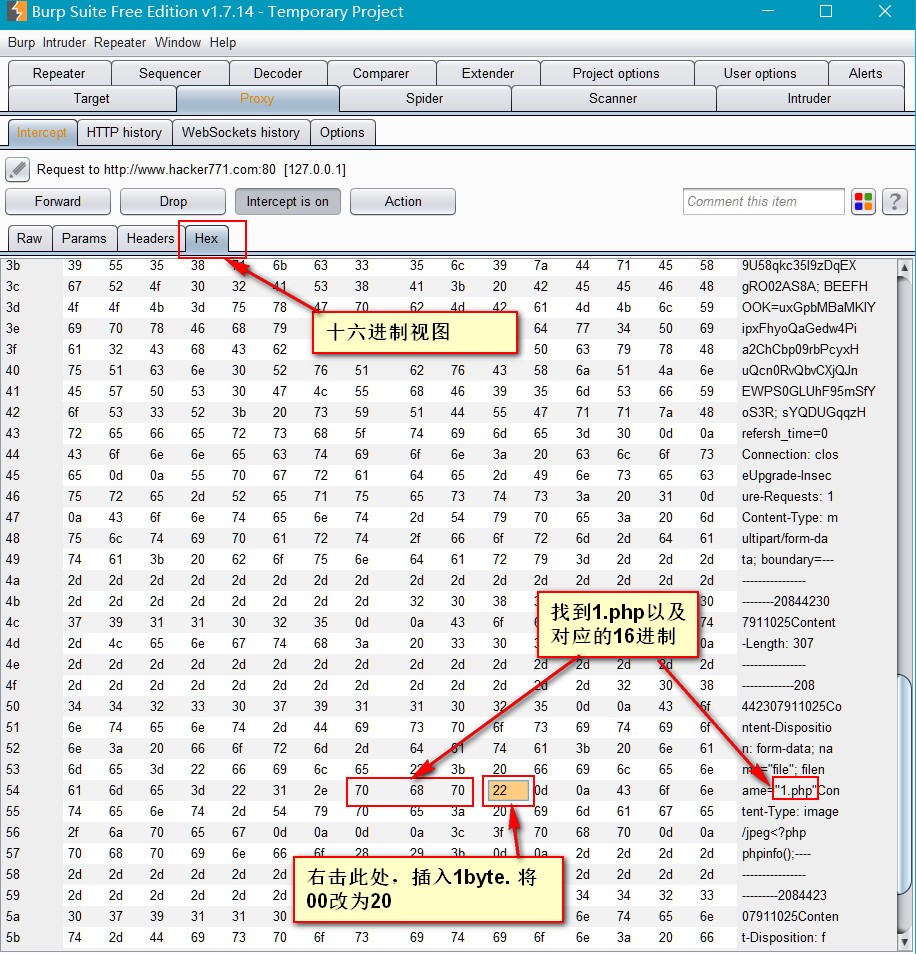Image resolution: width=916 pixels, height=954 pixels.
Task: Click the Burp Suite logo icon
Action: 15,12
